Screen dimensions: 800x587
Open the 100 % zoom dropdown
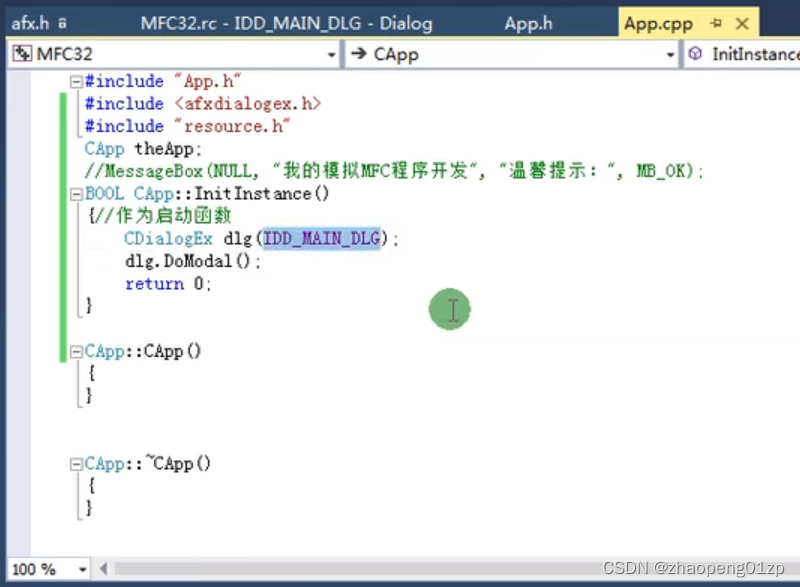point(82,569)
